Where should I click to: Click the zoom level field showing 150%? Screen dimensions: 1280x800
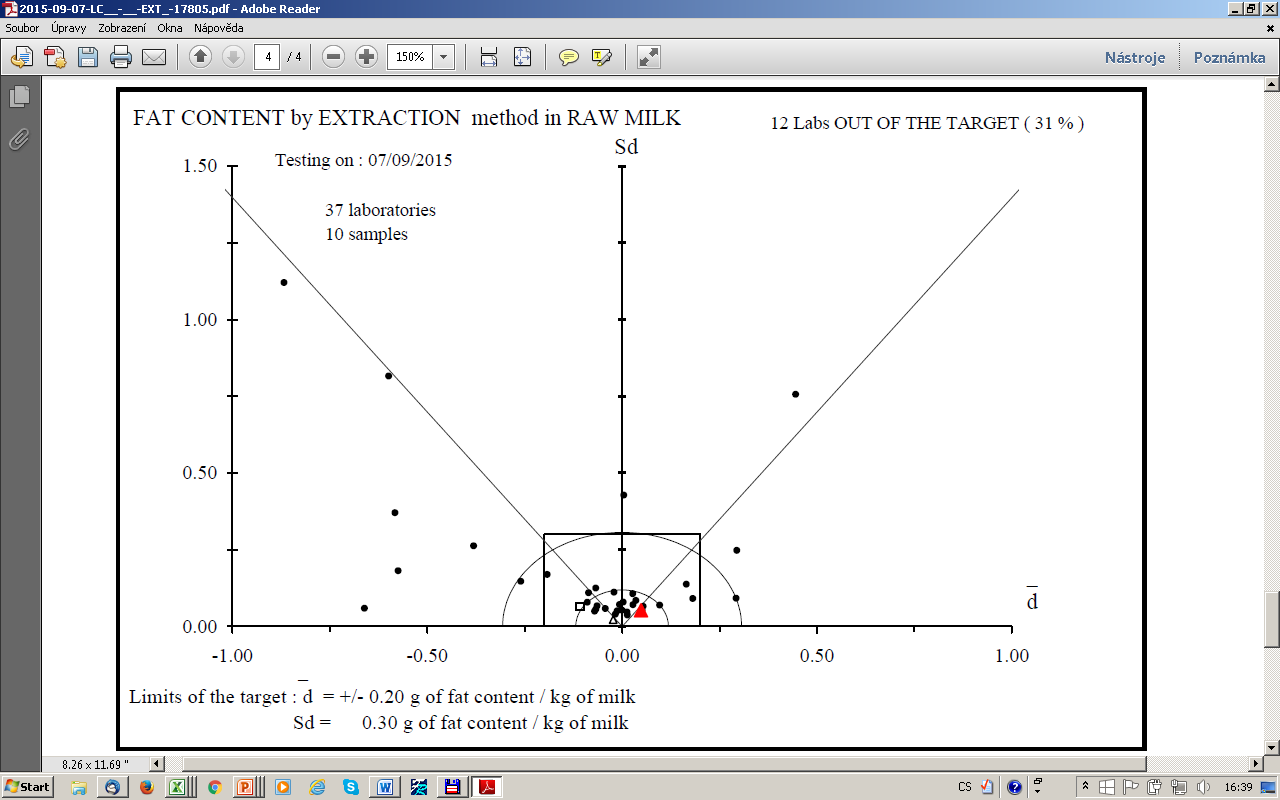410,57
